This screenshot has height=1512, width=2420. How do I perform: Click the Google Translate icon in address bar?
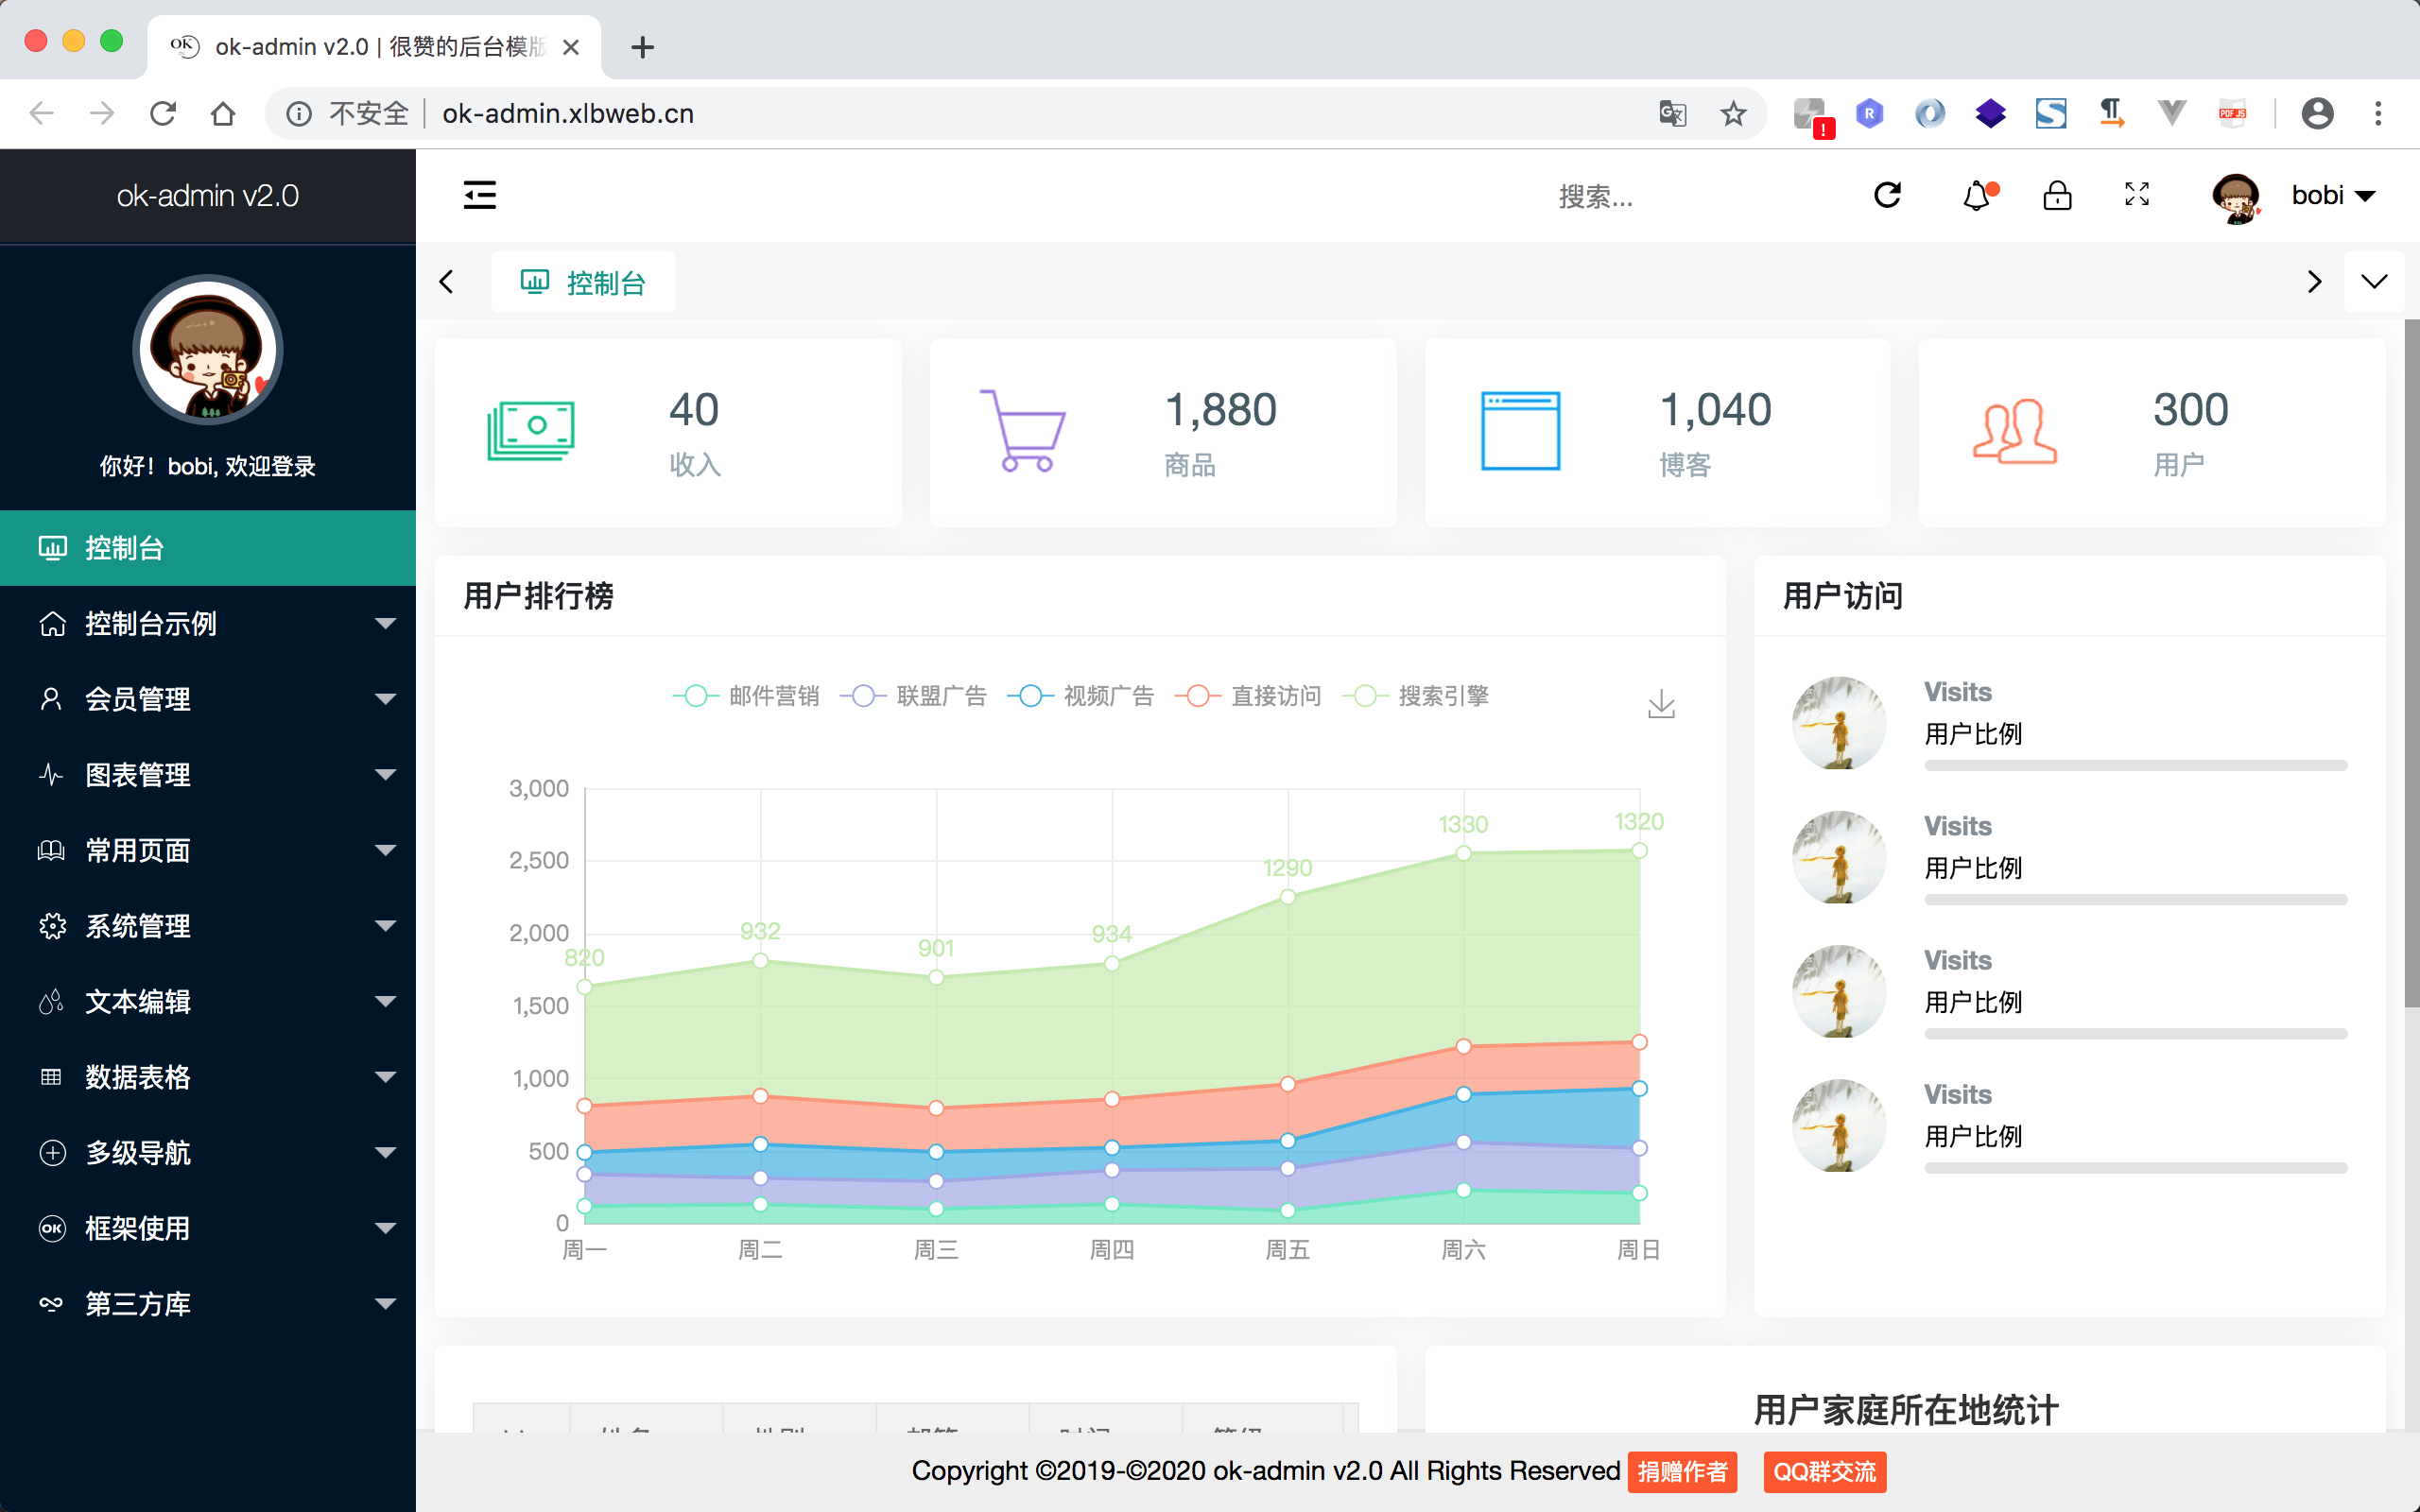click(1672, 113)
